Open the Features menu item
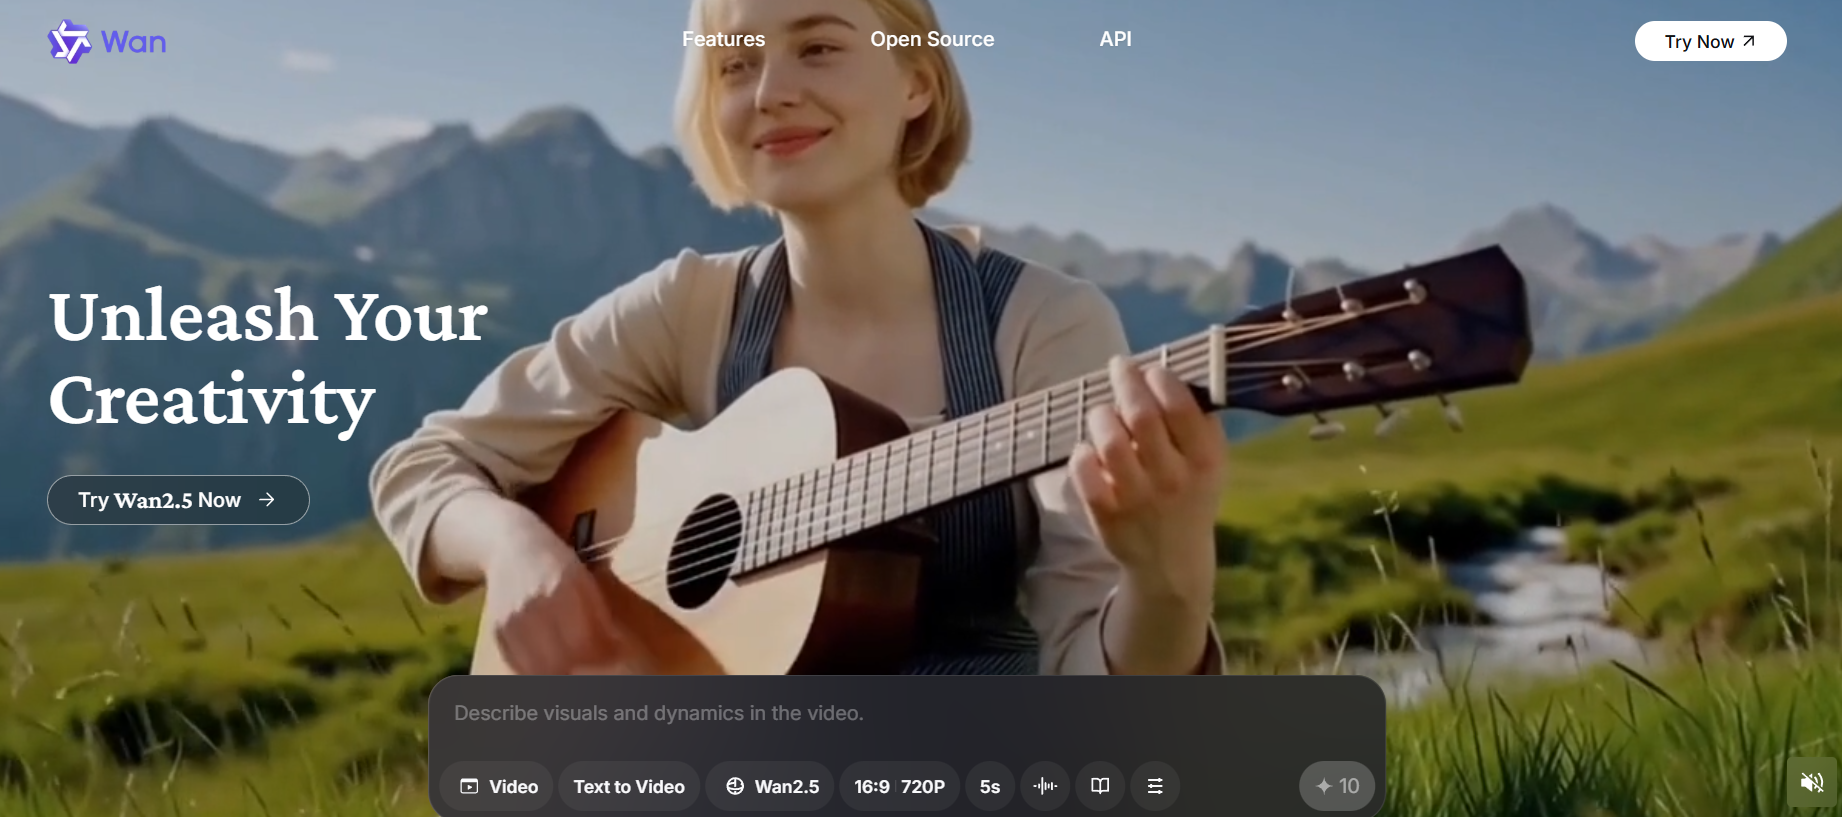The width and height of the screenshot is (1842, 817). tap(723, 39)
